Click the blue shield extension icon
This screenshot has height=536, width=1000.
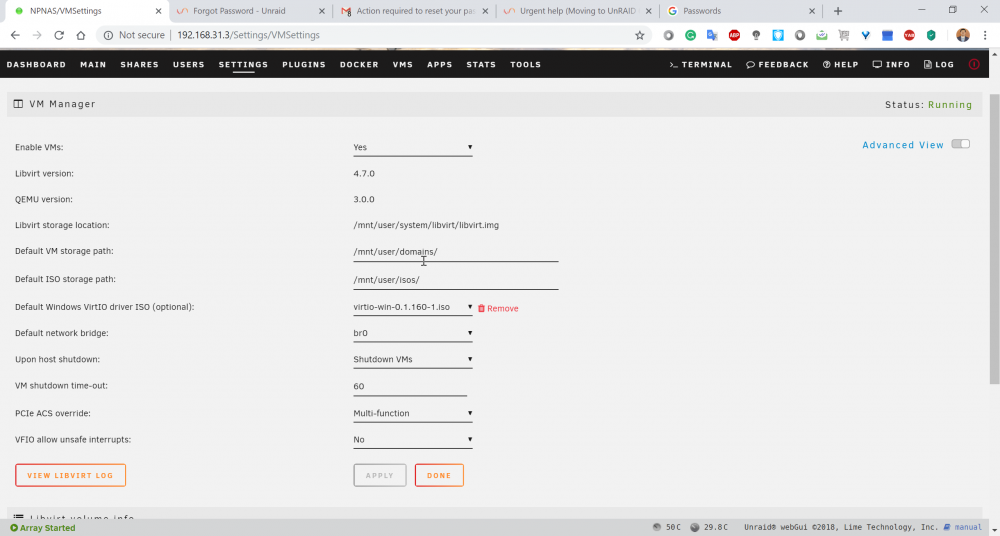coord(778,36)
